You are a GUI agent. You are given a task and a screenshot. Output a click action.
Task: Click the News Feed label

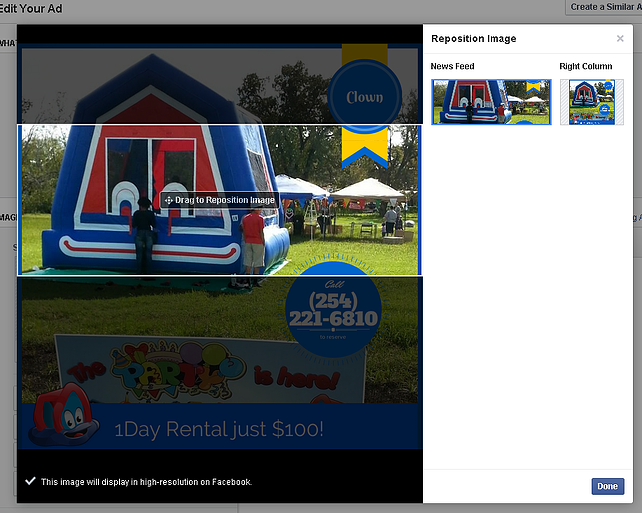pos(452,66)
